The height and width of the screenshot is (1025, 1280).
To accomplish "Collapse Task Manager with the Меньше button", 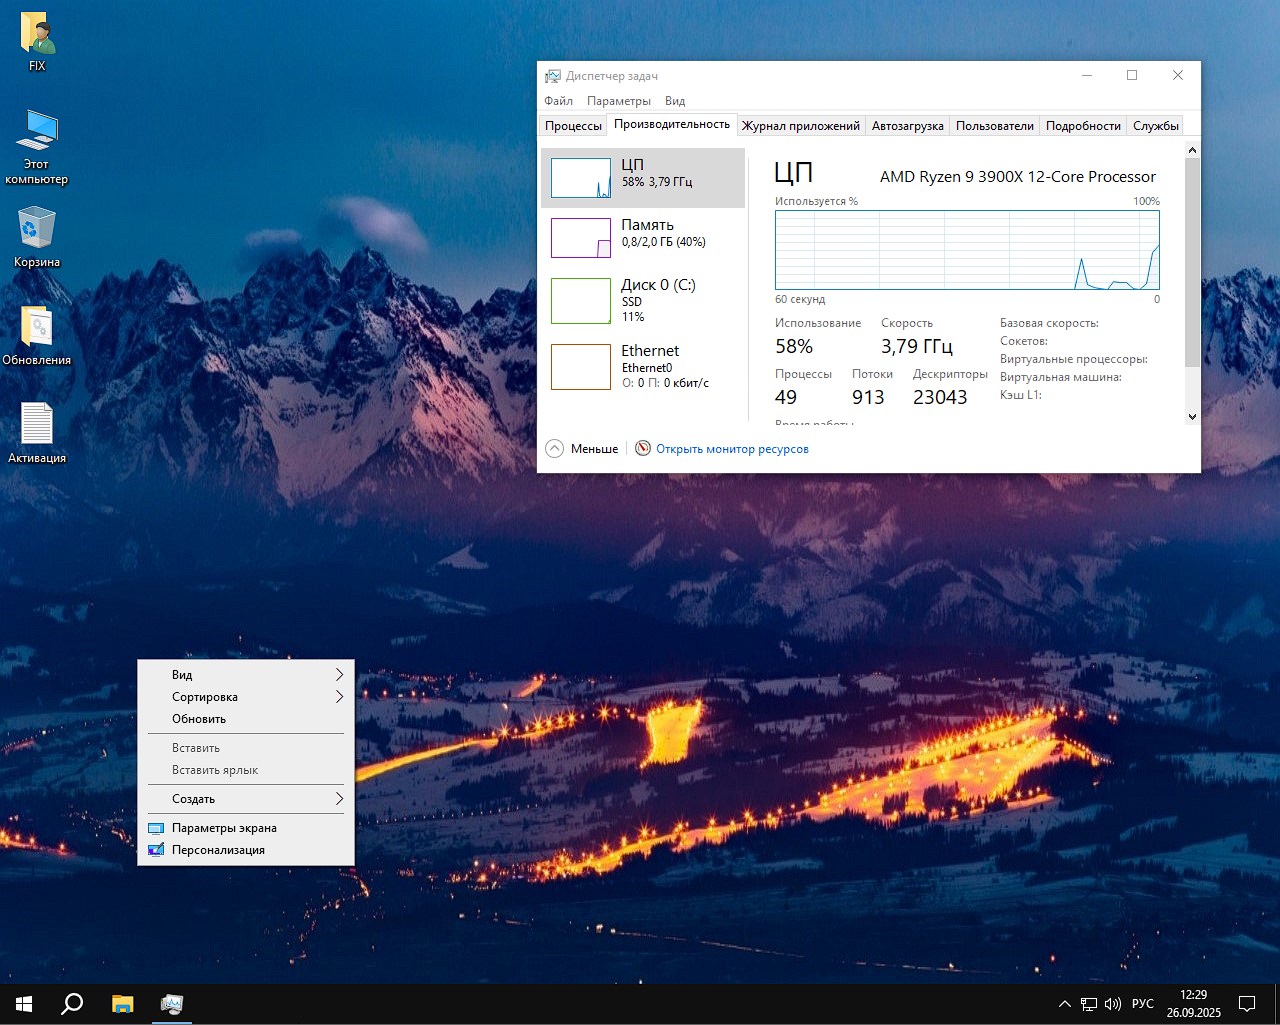I will [582, 449].
